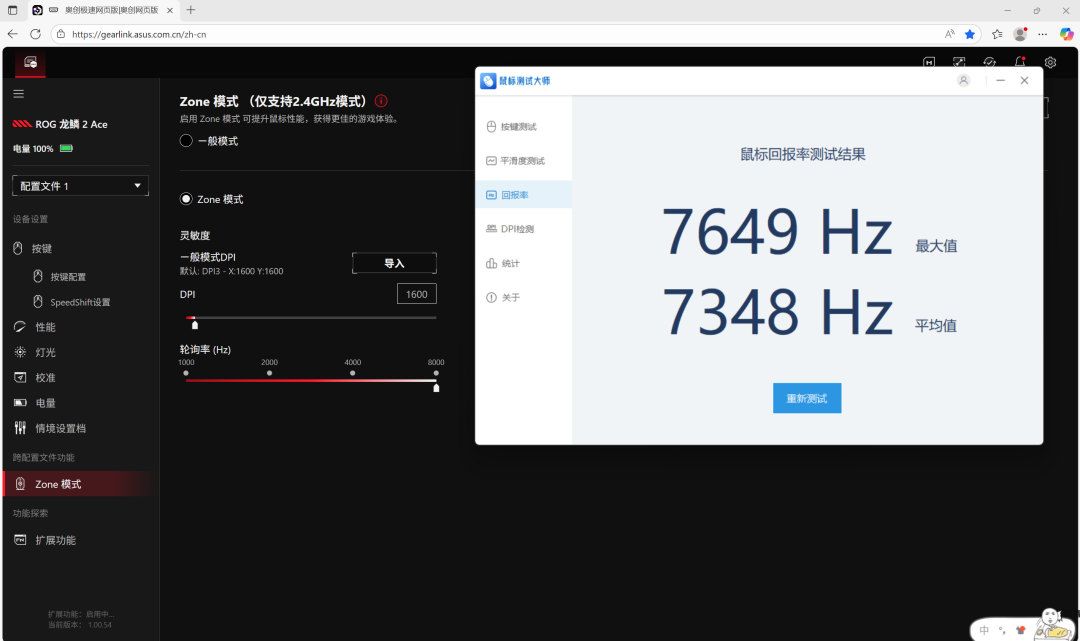Click the 重新测试 retest button
This screenshot has width=1080, height=641.
click(x=807, y=398)
